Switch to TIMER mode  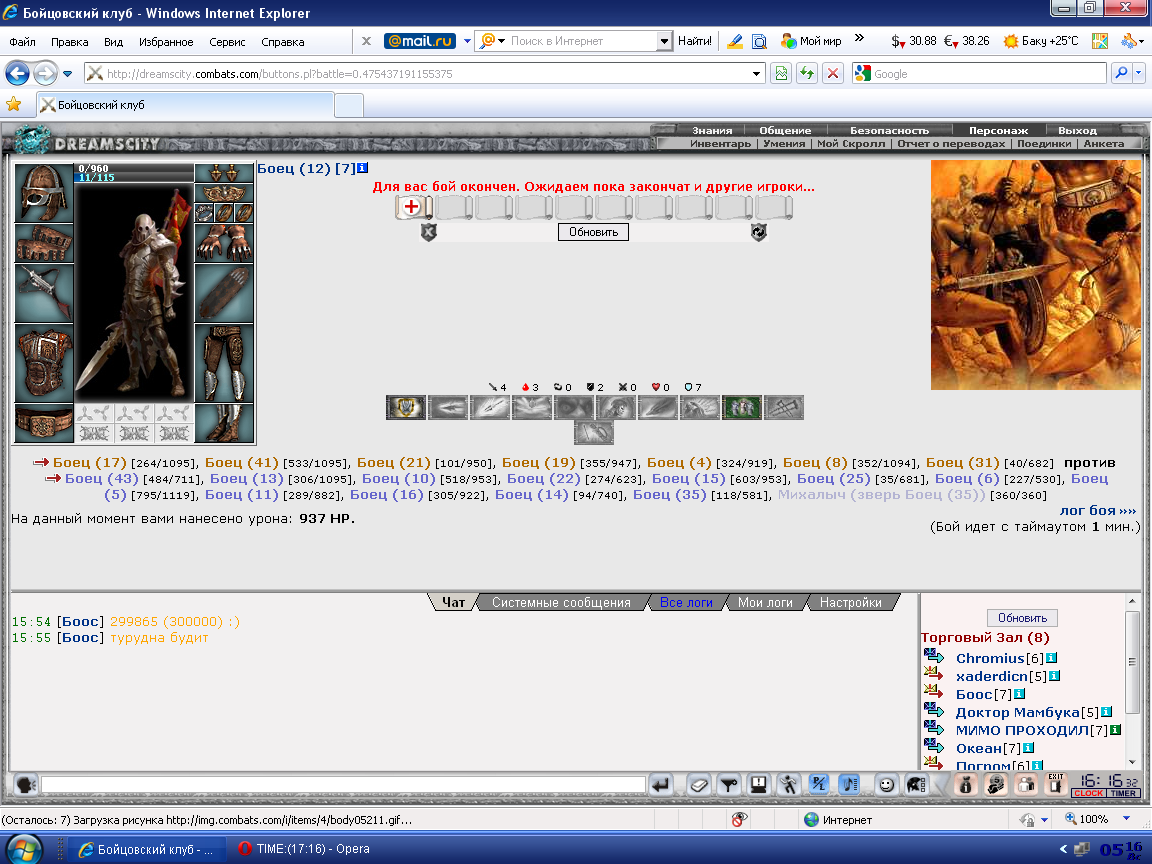tap(1123, 793)
